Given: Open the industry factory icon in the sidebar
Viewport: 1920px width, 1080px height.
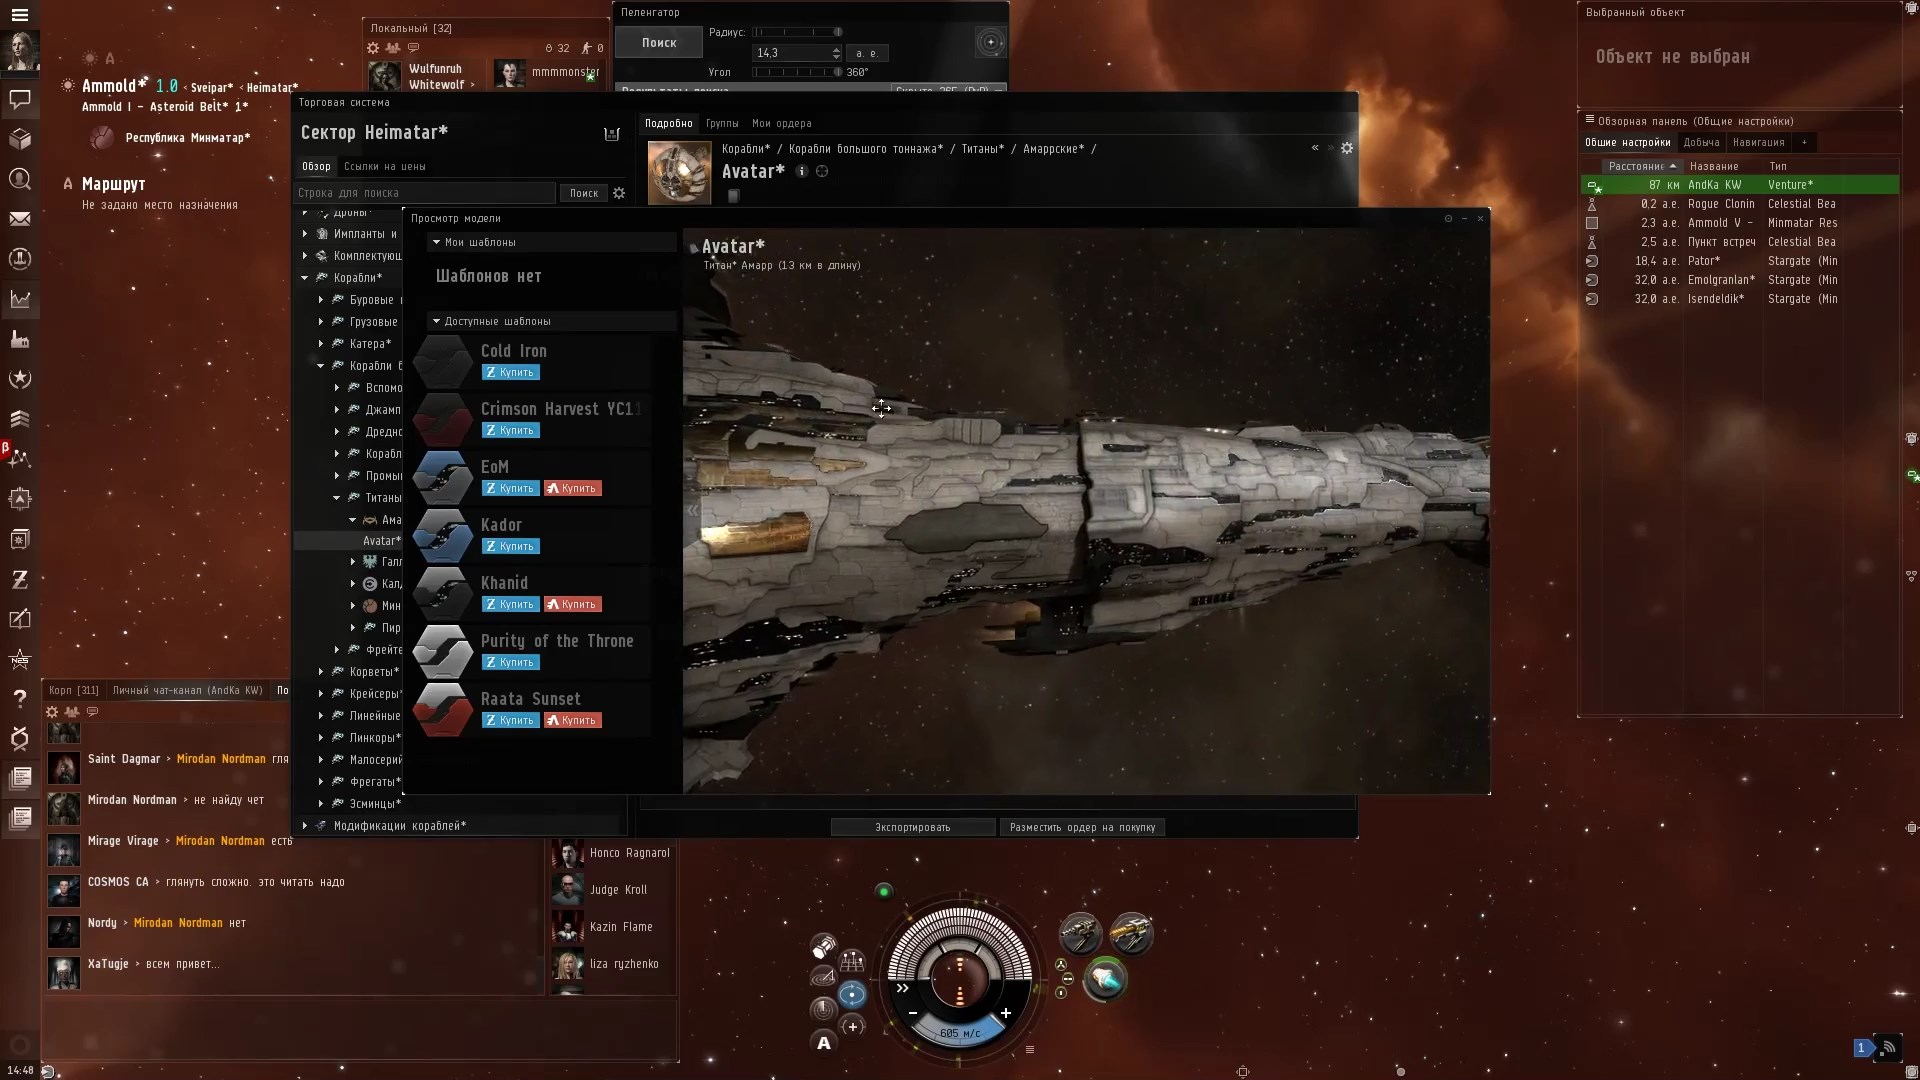Looking at the screenshot, I should (20, 339).
